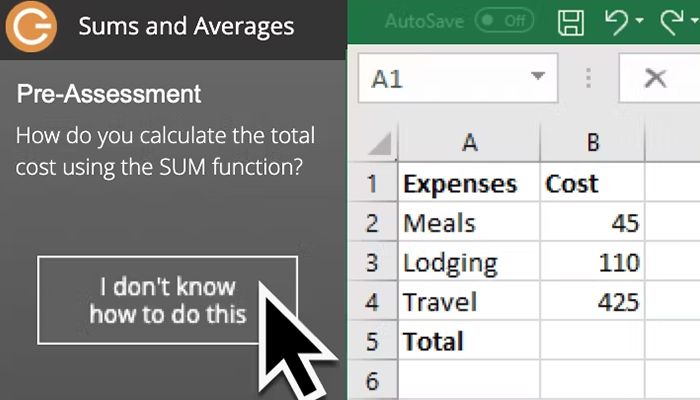Select column A header
Viewport: 700px width, 400px height.
coord(469,143)
